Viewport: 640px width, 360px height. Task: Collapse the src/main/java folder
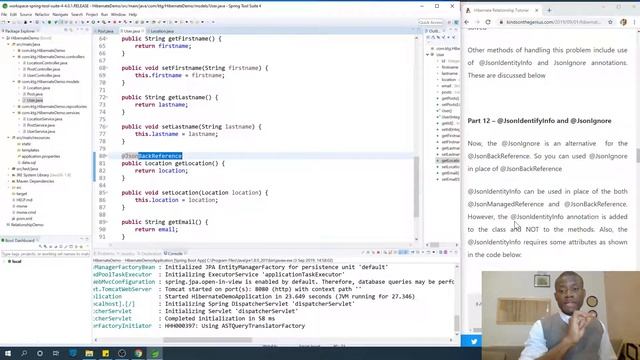coord(9,44)
